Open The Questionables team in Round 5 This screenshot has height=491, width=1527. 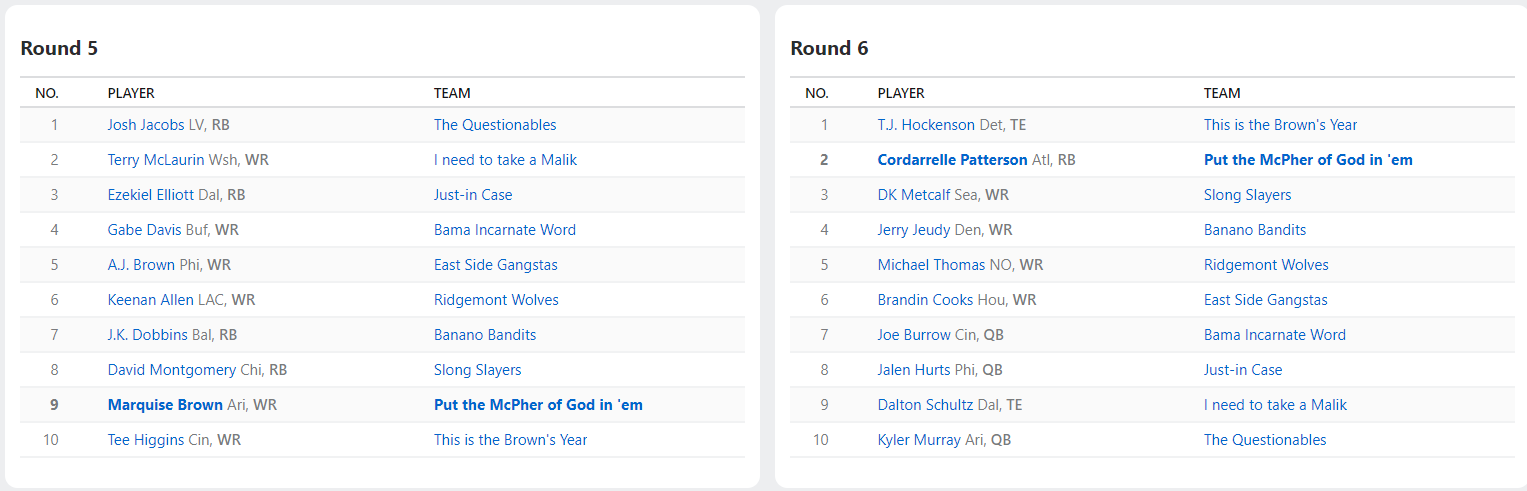495,125
